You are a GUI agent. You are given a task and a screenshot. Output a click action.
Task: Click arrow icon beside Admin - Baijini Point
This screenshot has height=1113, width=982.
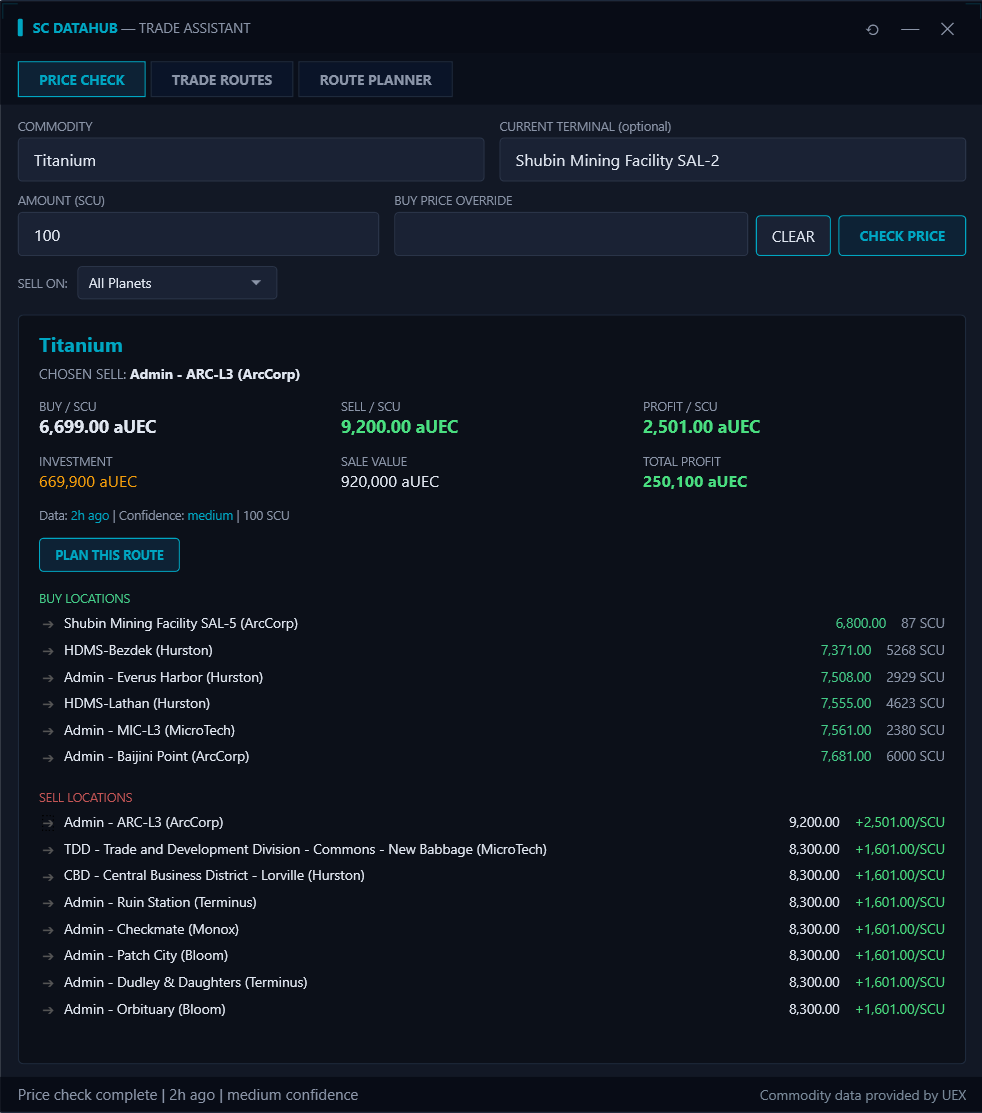click(x=48, y=757)
